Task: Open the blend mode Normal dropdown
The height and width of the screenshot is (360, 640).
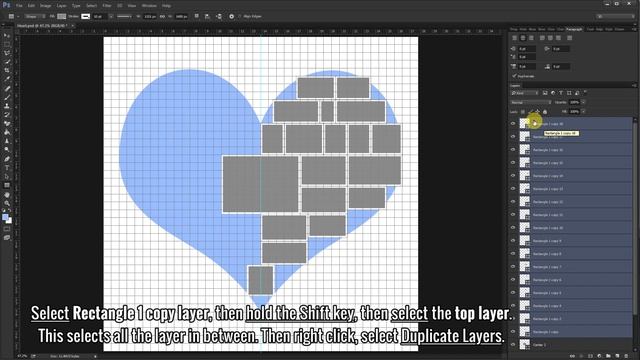Action: pyautogui.click(x=531, y=102)
